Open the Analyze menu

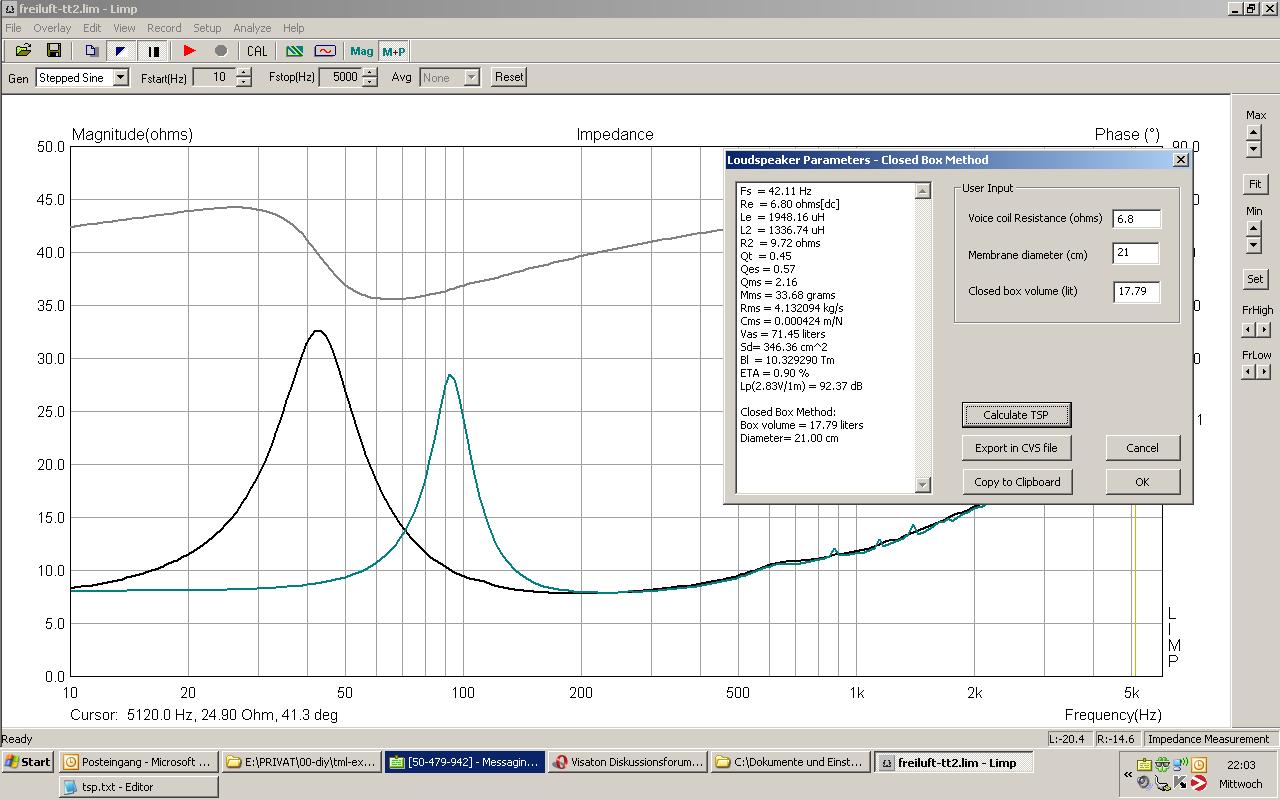pyautogui.click(x=252, y=28)
